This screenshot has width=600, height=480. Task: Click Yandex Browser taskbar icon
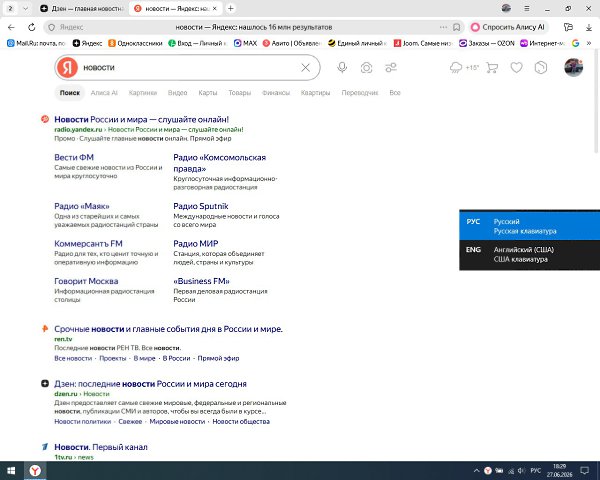[35, 470]
